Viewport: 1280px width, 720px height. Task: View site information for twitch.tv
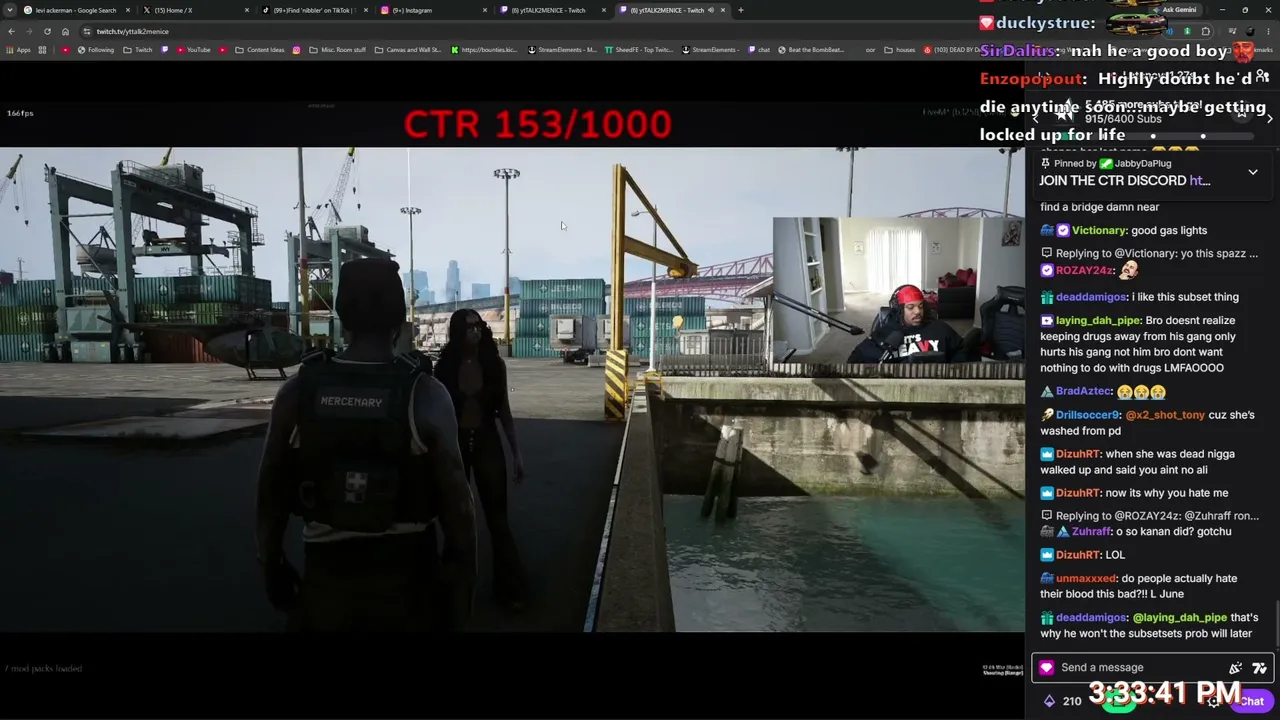87,31
